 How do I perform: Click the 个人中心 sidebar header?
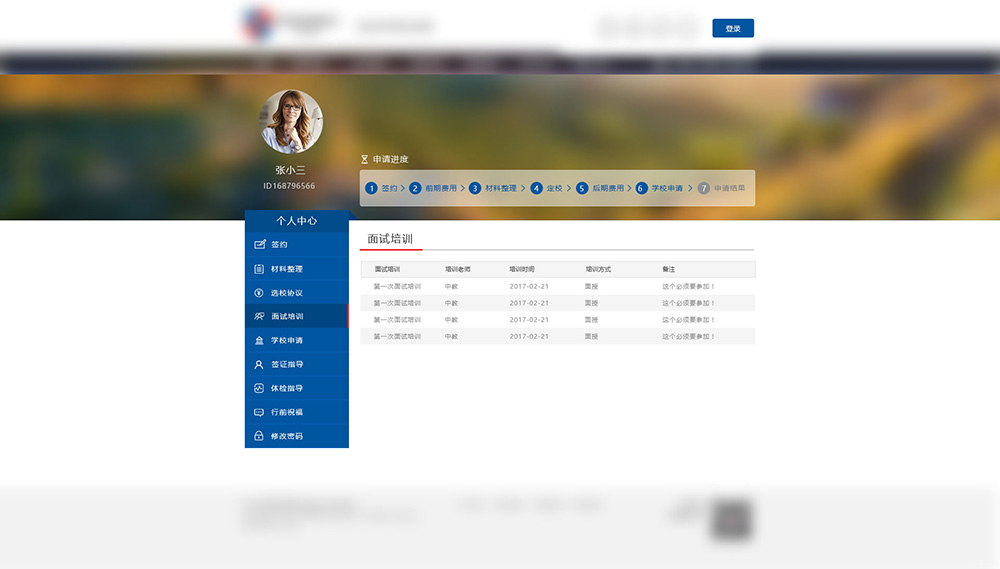tap(296, 220)
